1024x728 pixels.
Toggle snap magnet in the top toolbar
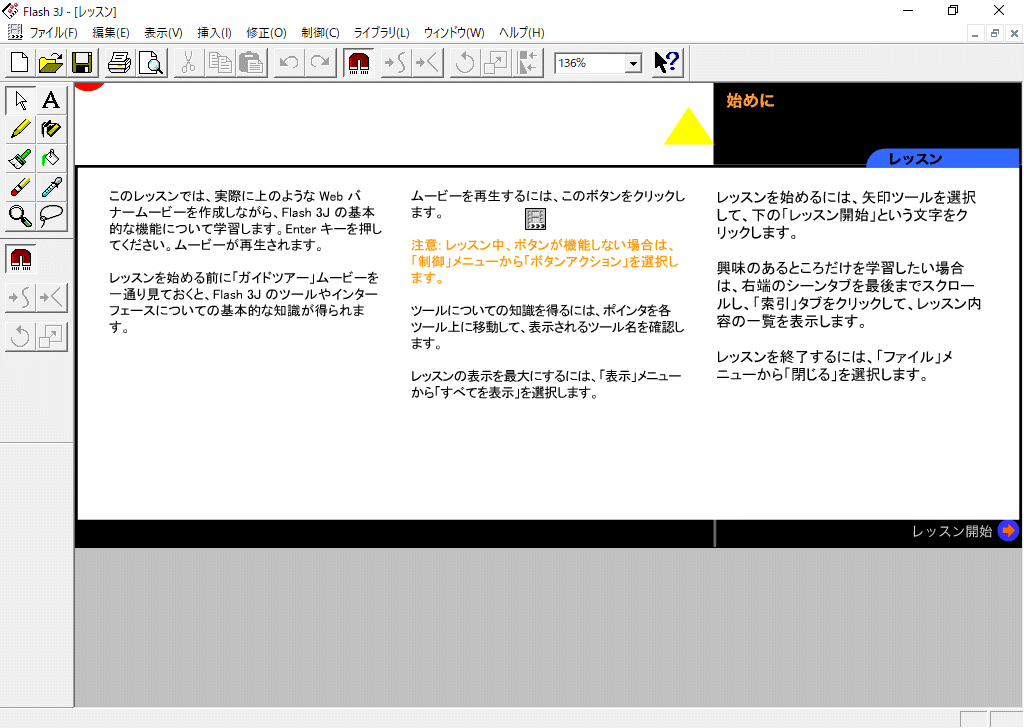pyautogui.click(x=359, y=63)
